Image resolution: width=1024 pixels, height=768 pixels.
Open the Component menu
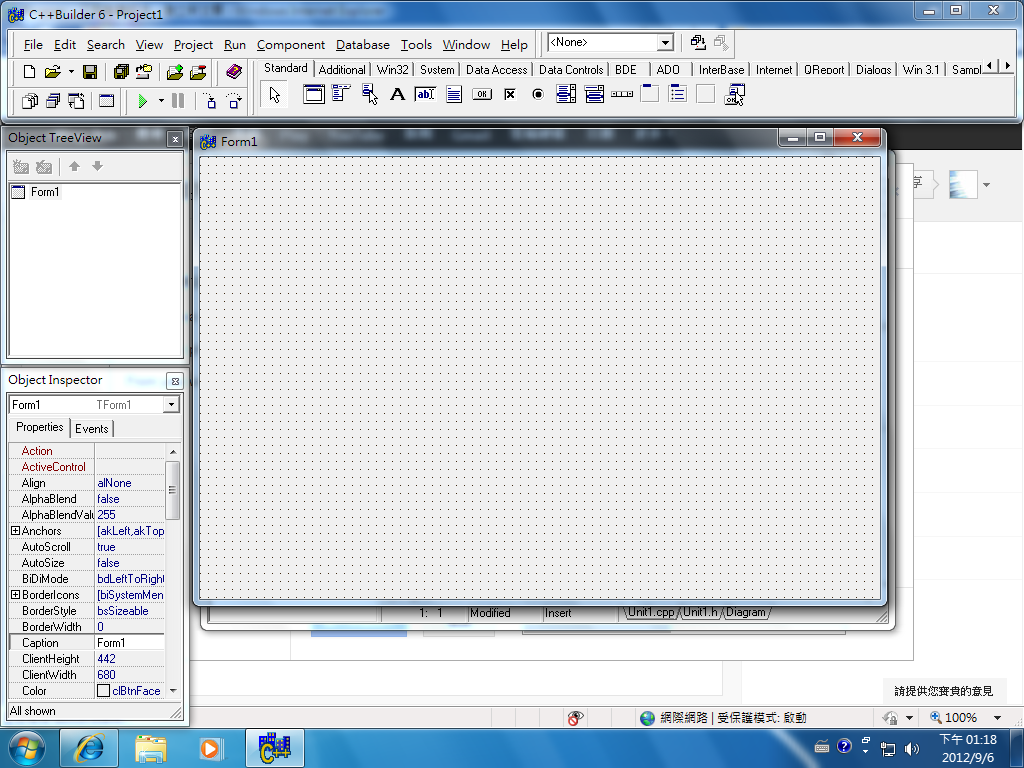click(x=290, y=45)
